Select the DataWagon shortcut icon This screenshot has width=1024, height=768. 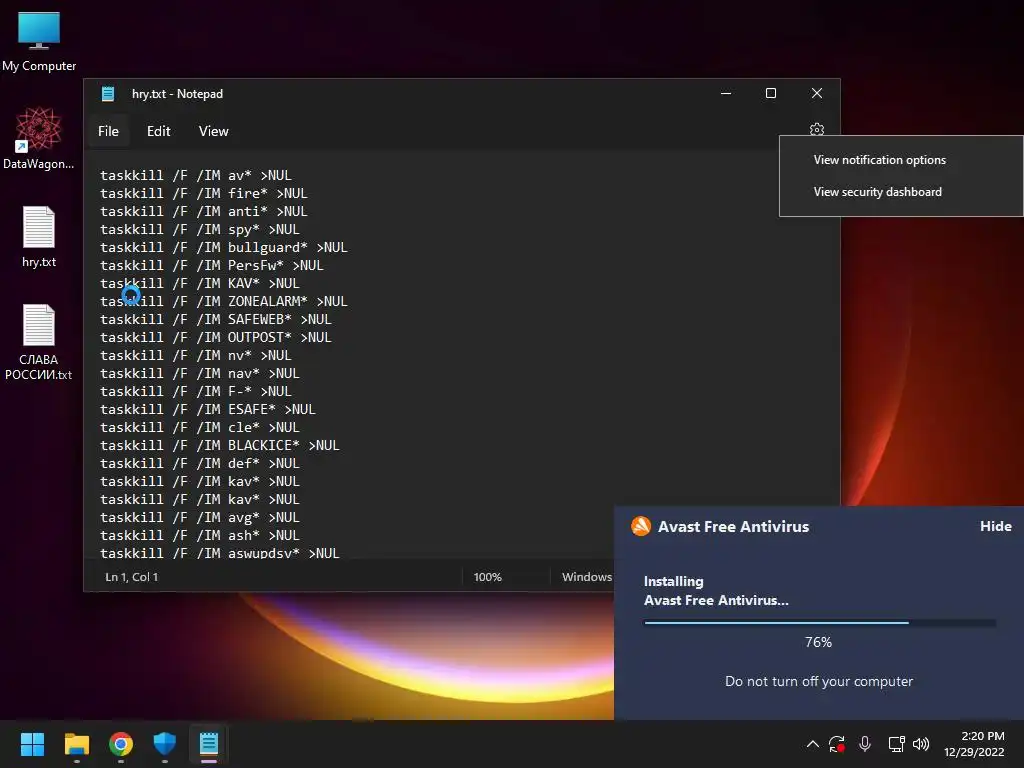click(39, 138)
